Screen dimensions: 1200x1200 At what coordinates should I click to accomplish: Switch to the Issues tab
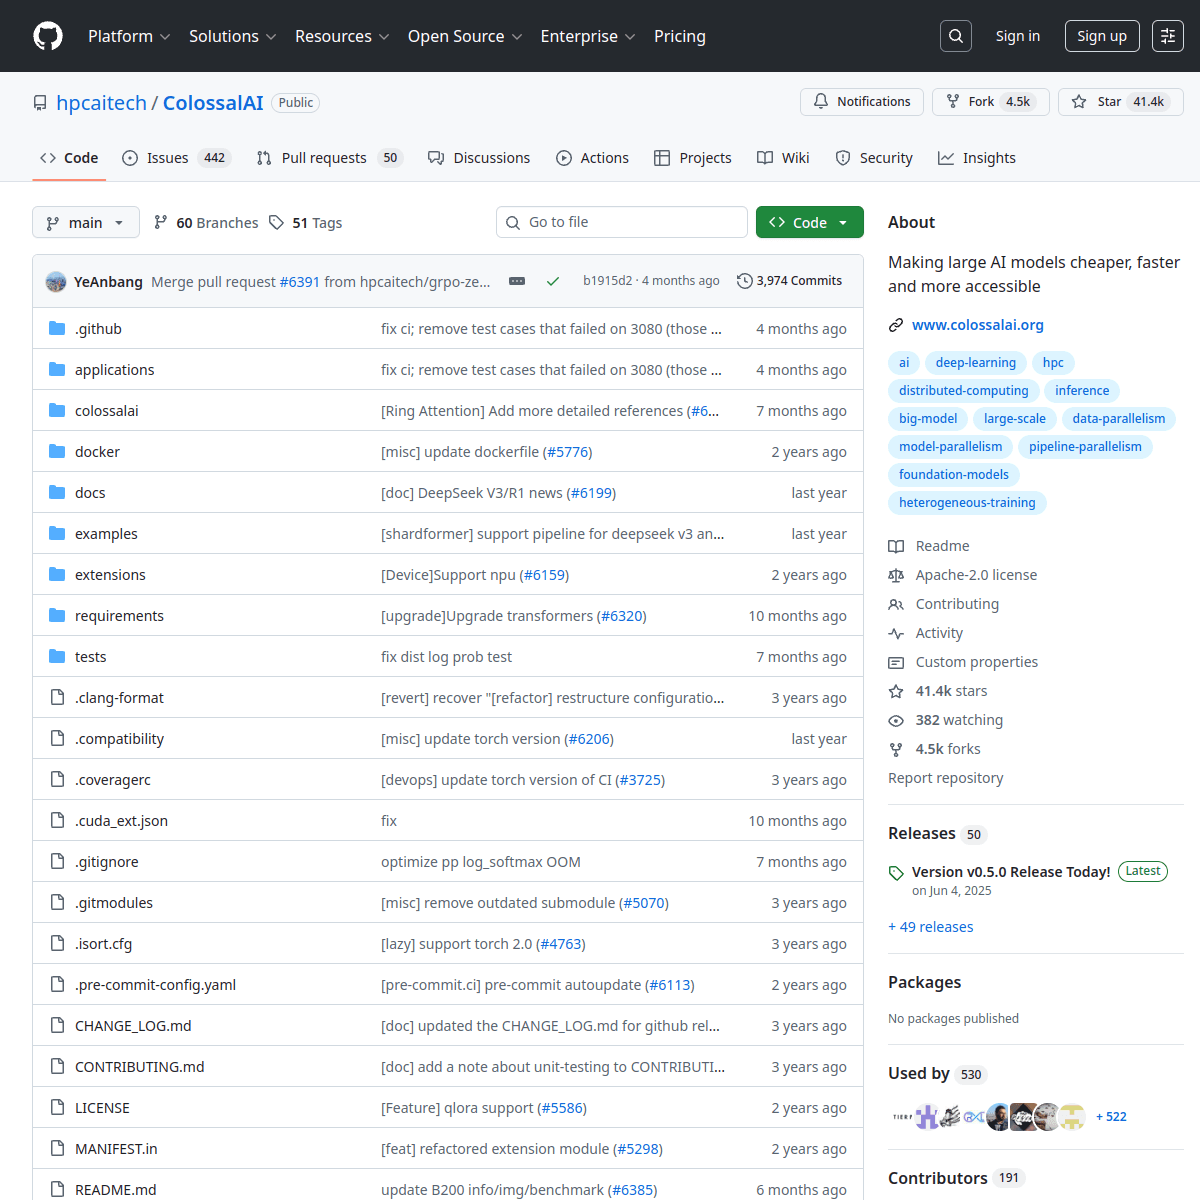(x=176, y=158)
